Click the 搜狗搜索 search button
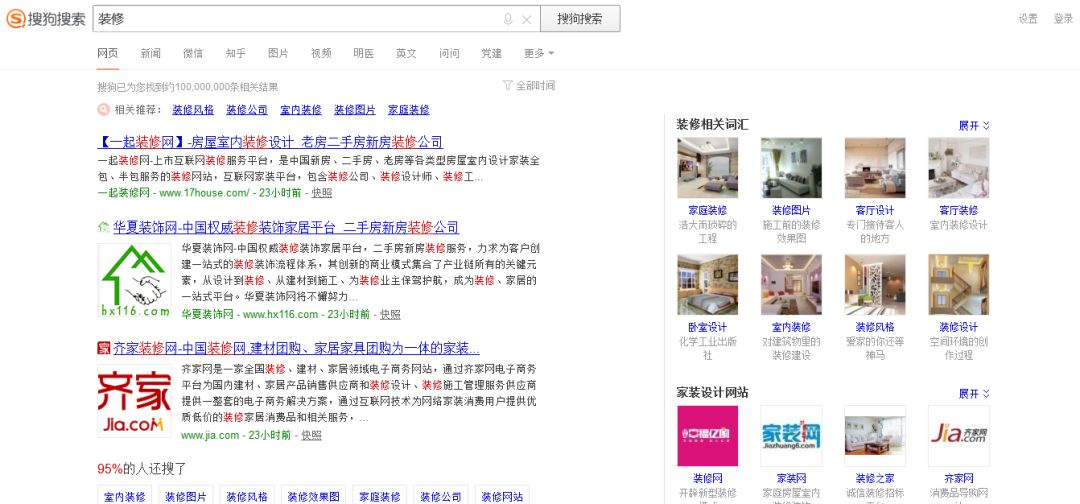Screen dimensions: 1080x504 (580, 19)
